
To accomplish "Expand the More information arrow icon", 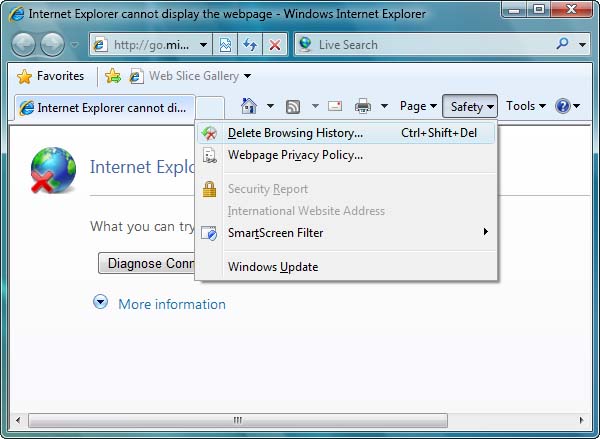I will (x=101, y=302).
